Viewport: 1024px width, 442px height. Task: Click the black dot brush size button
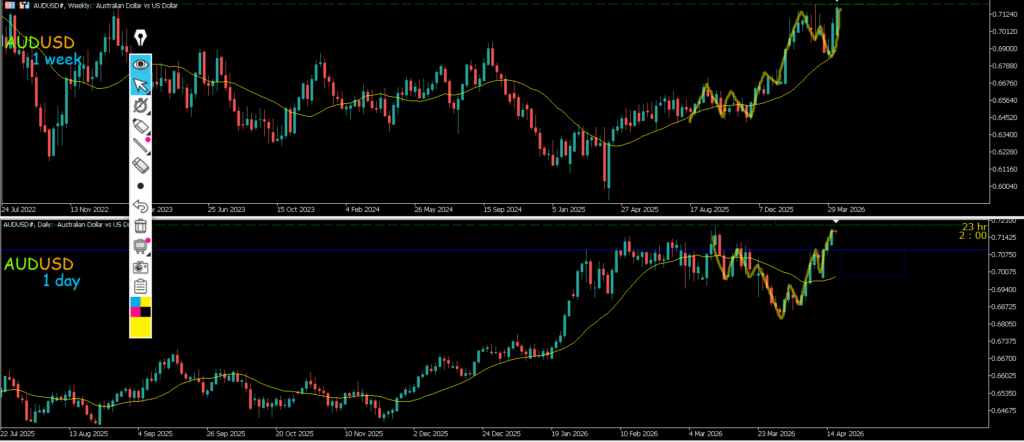(141, 186)
